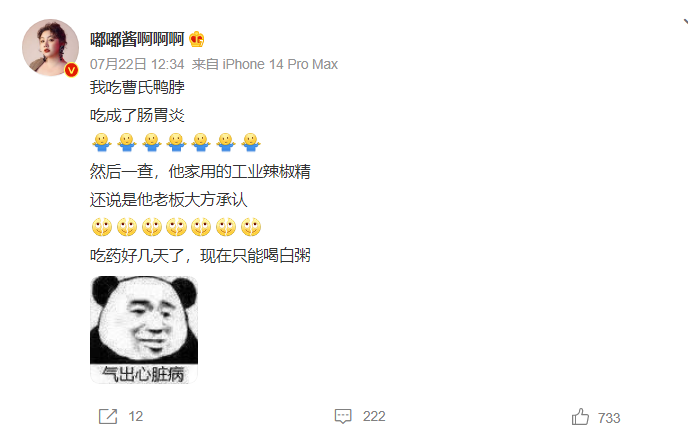Click the 气出心脏病 meme caption
688x435 pixels.
[x=143, y=374]
